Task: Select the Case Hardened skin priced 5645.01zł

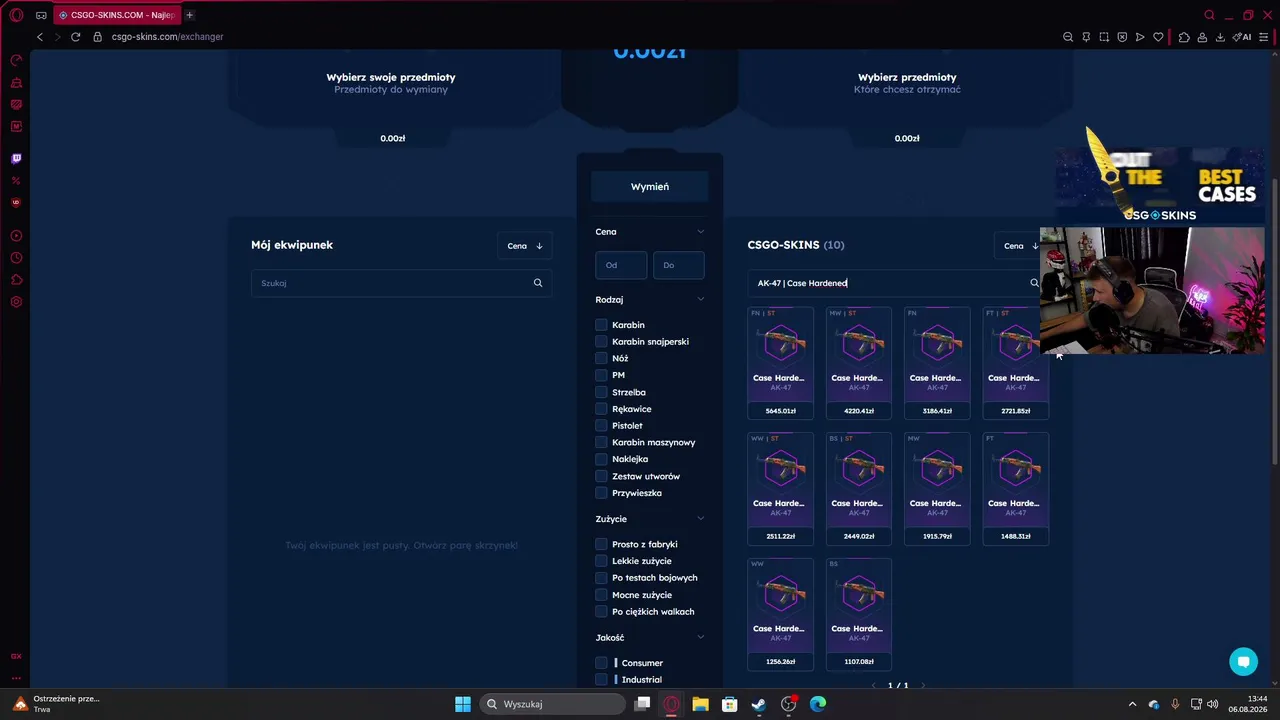Action: click(780, 362)
